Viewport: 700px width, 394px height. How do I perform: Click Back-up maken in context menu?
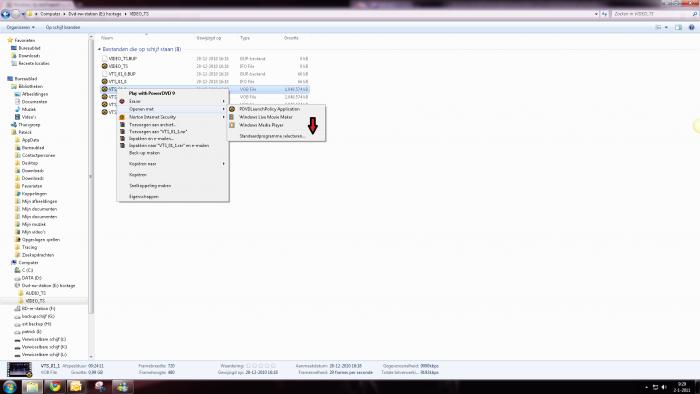coord(144,153)
